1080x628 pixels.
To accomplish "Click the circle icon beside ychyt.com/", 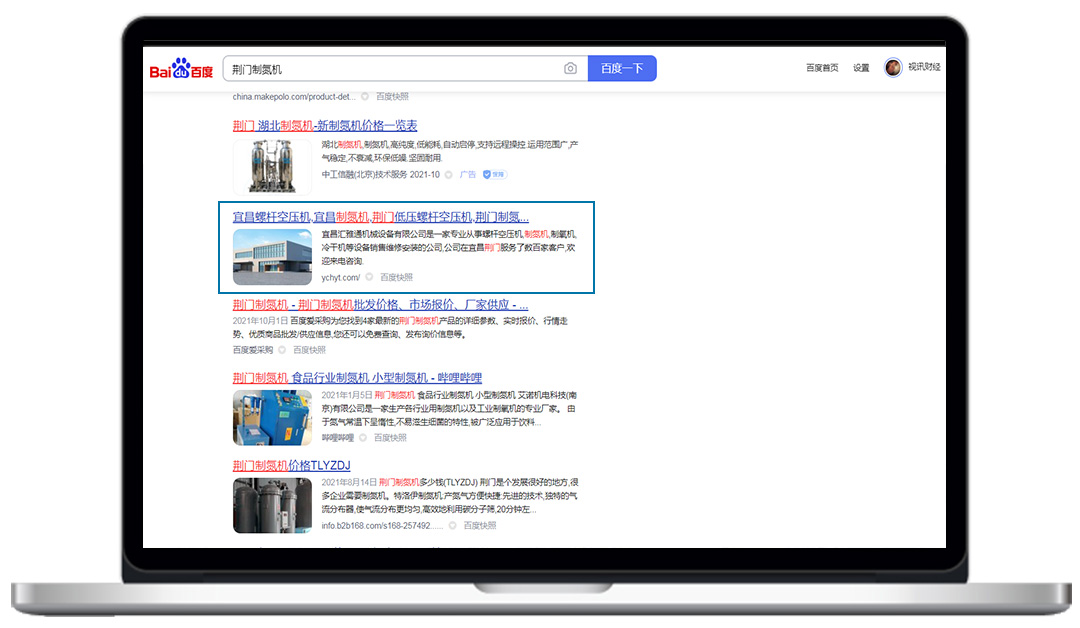I will point(369,277).
